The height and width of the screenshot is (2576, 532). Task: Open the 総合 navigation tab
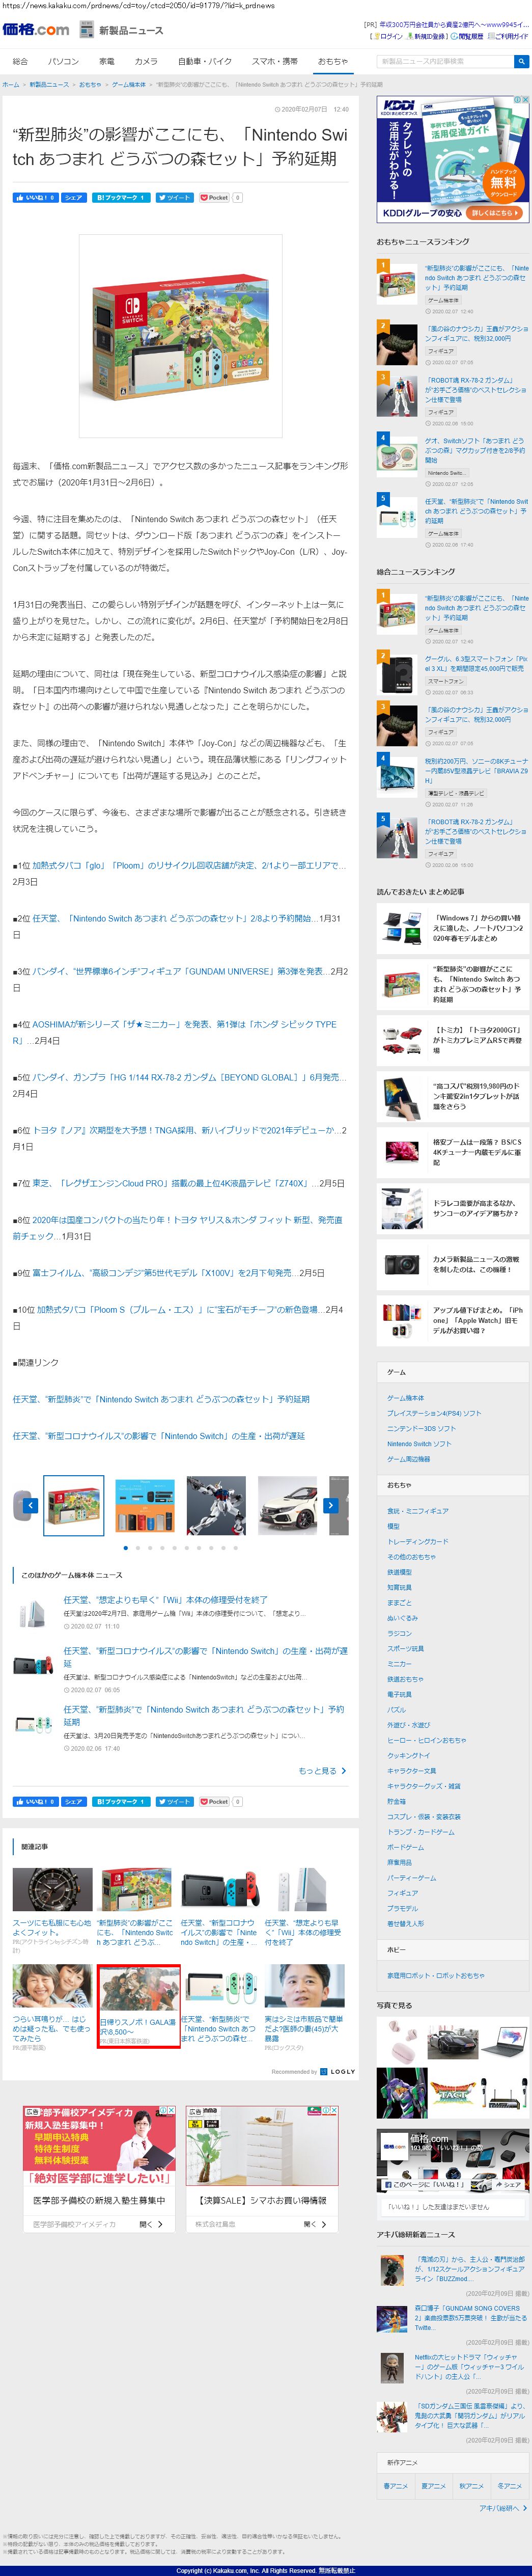pyautogui.click(x=20, y=61)
